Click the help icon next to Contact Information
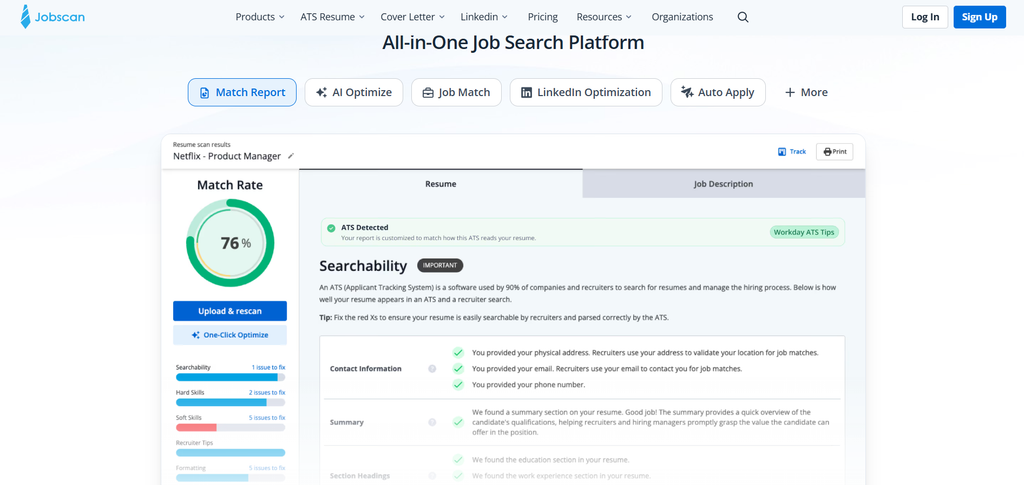 pyautogui.click(x=432, y=369)
